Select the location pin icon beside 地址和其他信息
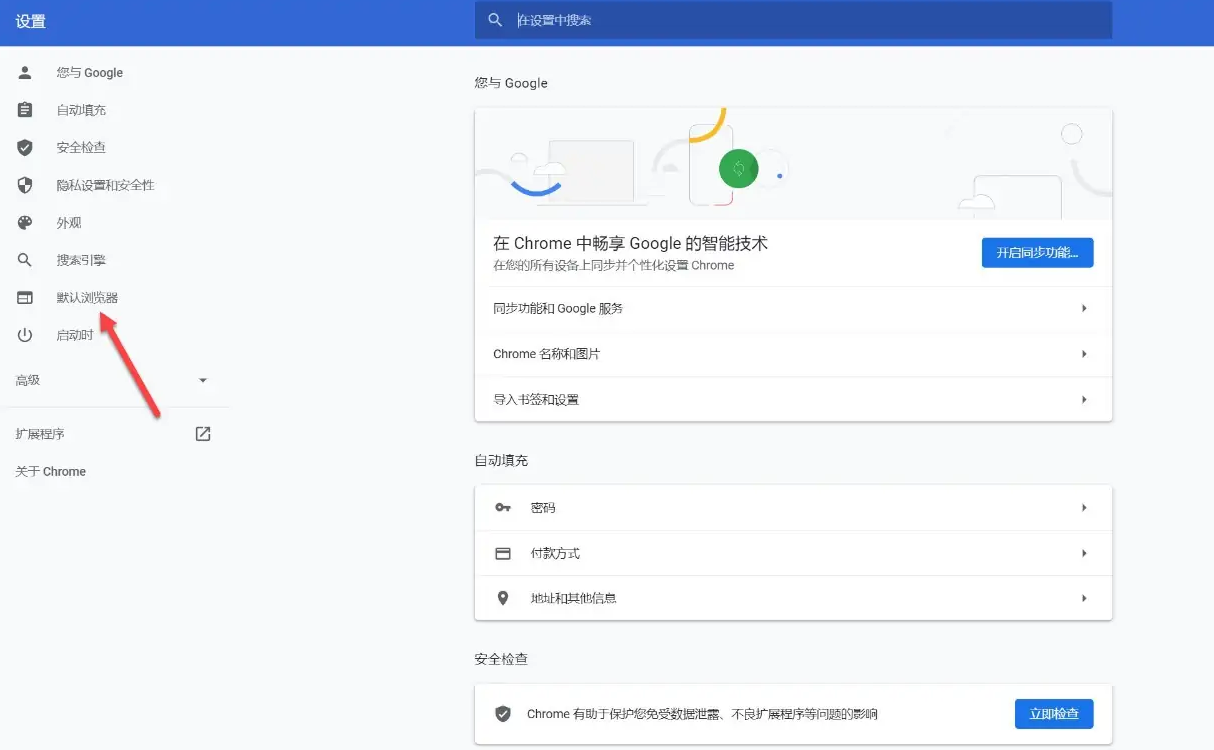The width and height of the screenshot is (1214, 750). click(x=503, y=597)
